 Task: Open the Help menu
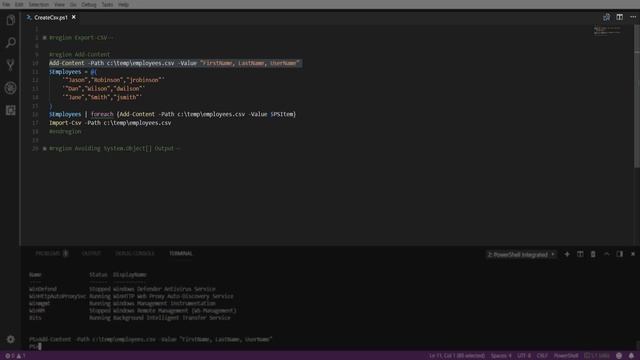[x=124, y=4]
